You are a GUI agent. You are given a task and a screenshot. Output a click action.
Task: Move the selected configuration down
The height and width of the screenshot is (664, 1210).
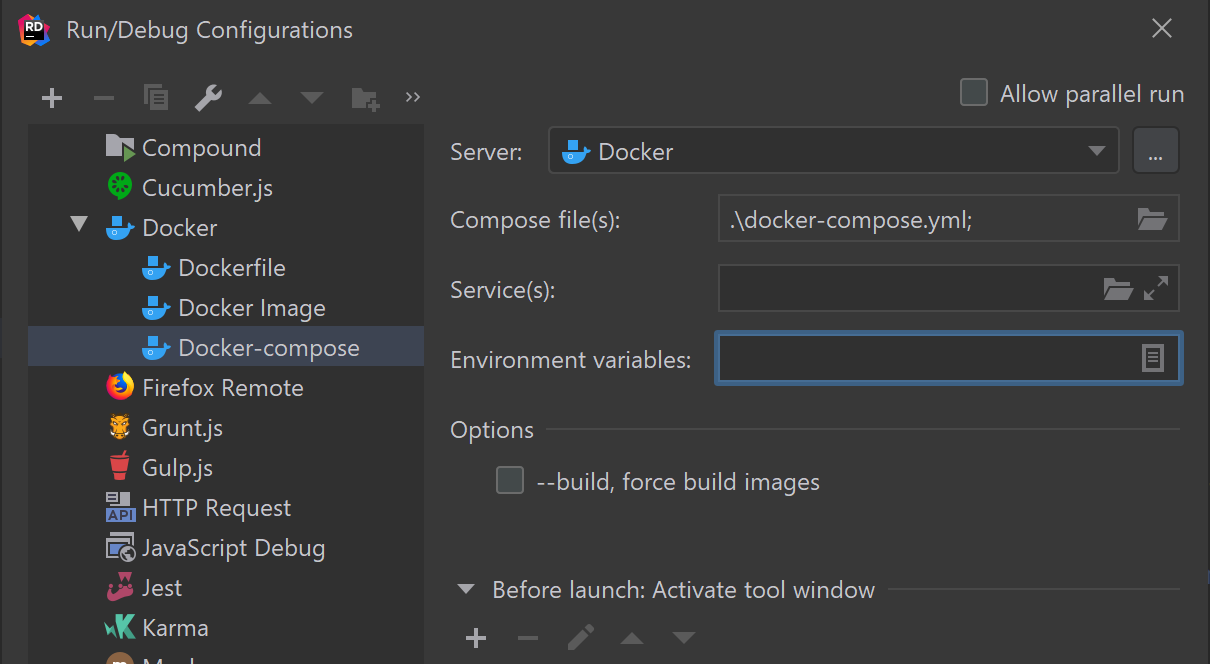(311, 97)
